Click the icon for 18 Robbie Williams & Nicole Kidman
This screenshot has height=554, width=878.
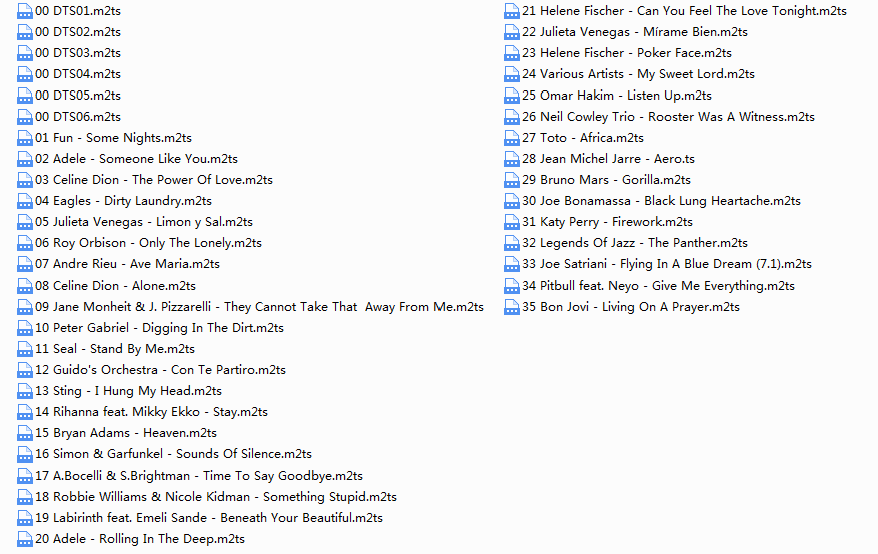[x=25, y=497]
